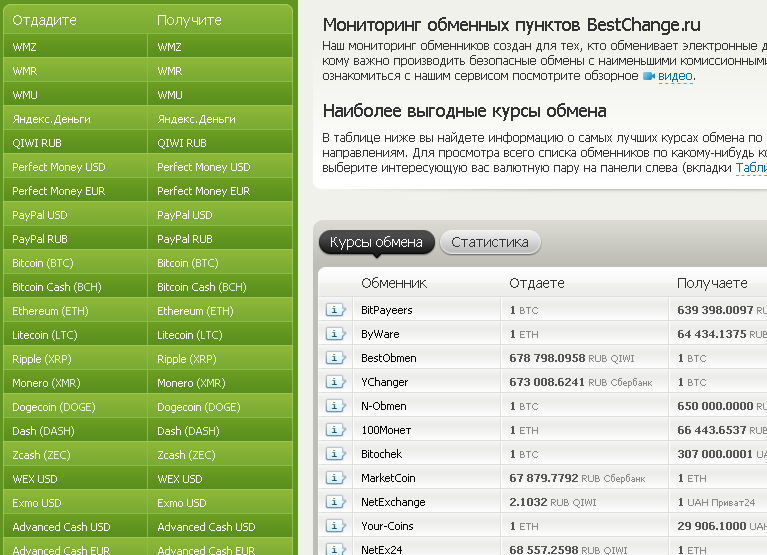Open MarketCoin exchanger link
The width and height of the screenshot is (767, 555).
click(x=388, y=478)
